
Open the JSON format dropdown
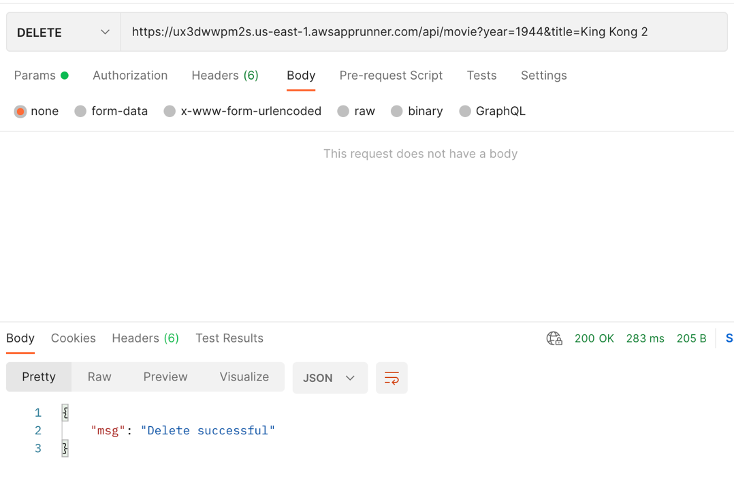330,378
